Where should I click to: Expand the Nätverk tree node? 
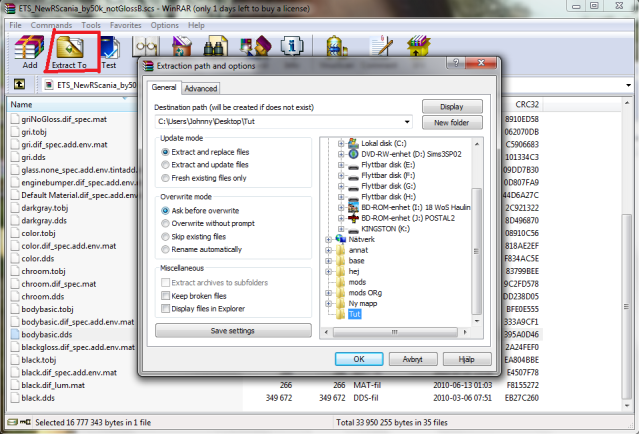click(x=328, y=240)
